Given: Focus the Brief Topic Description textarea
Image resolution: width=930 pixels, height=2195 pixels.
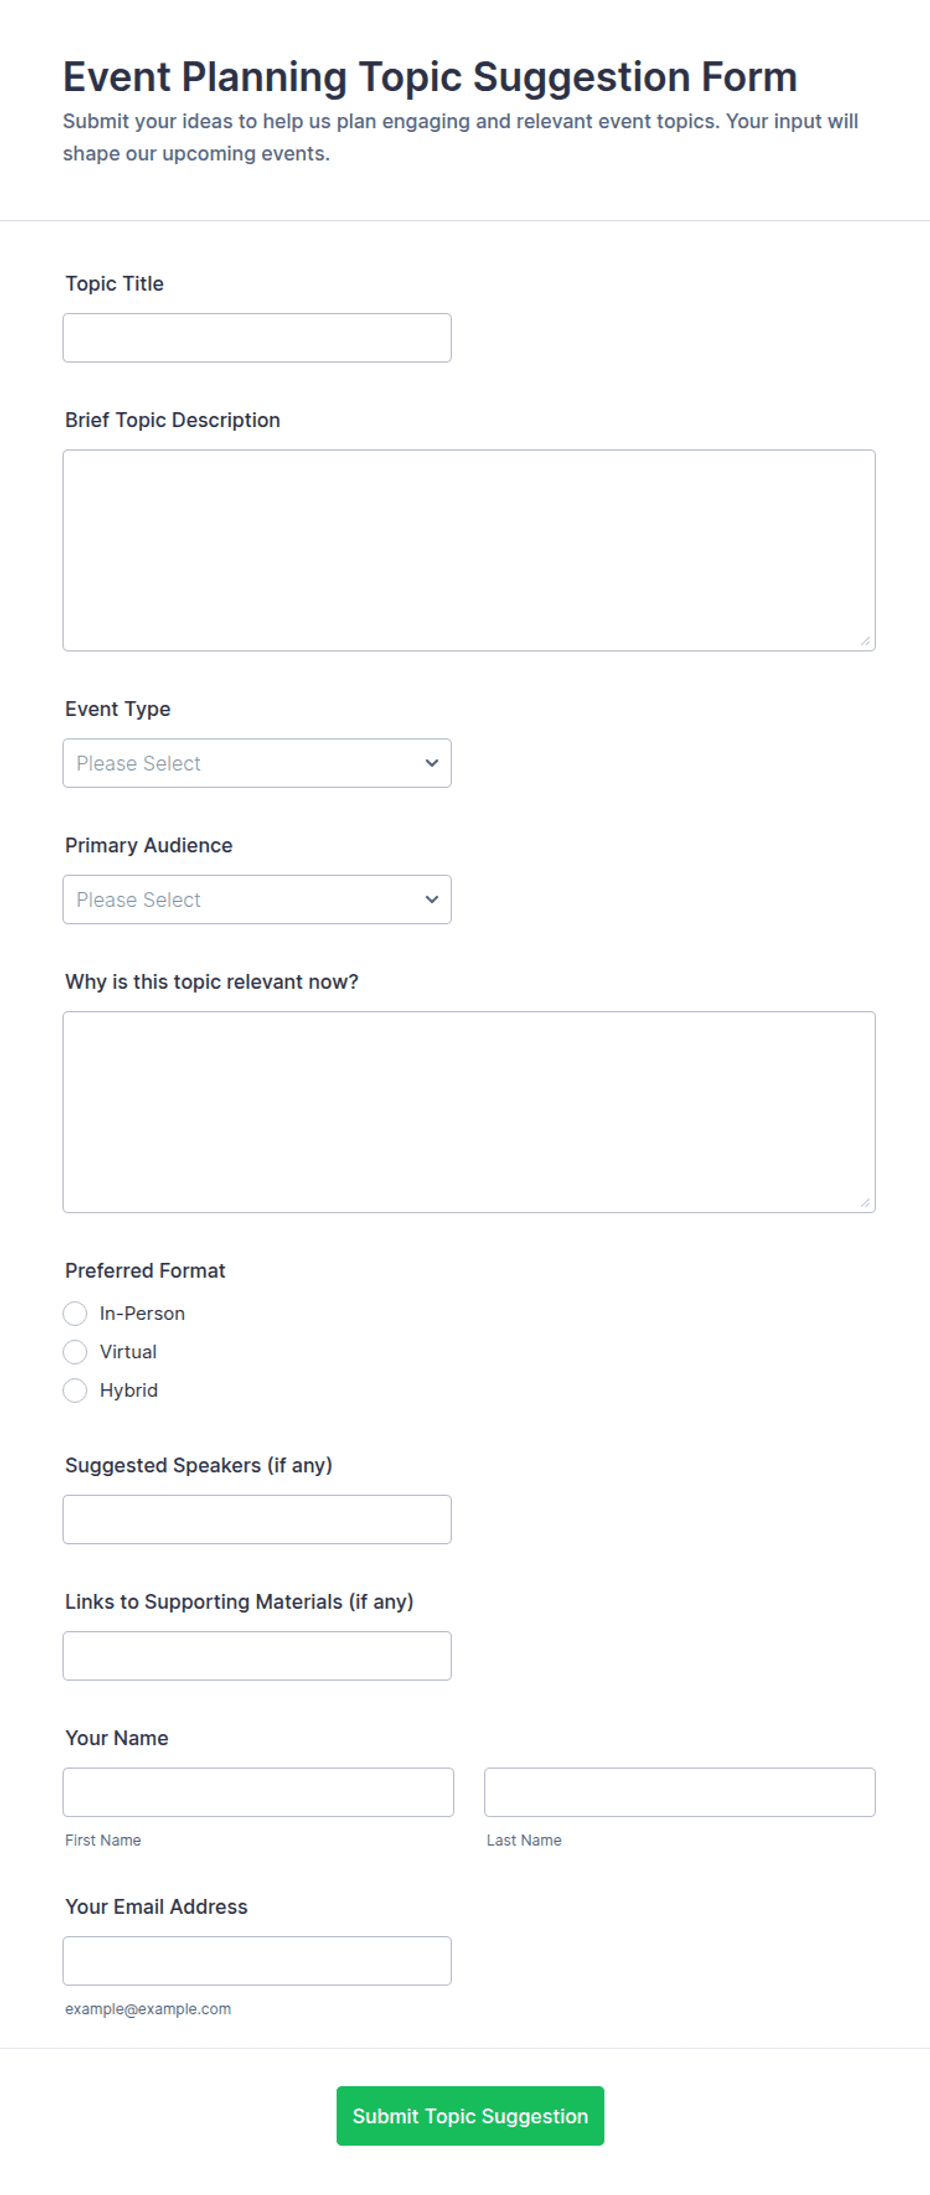Looking at the screenshot, I should coord(469,550).
